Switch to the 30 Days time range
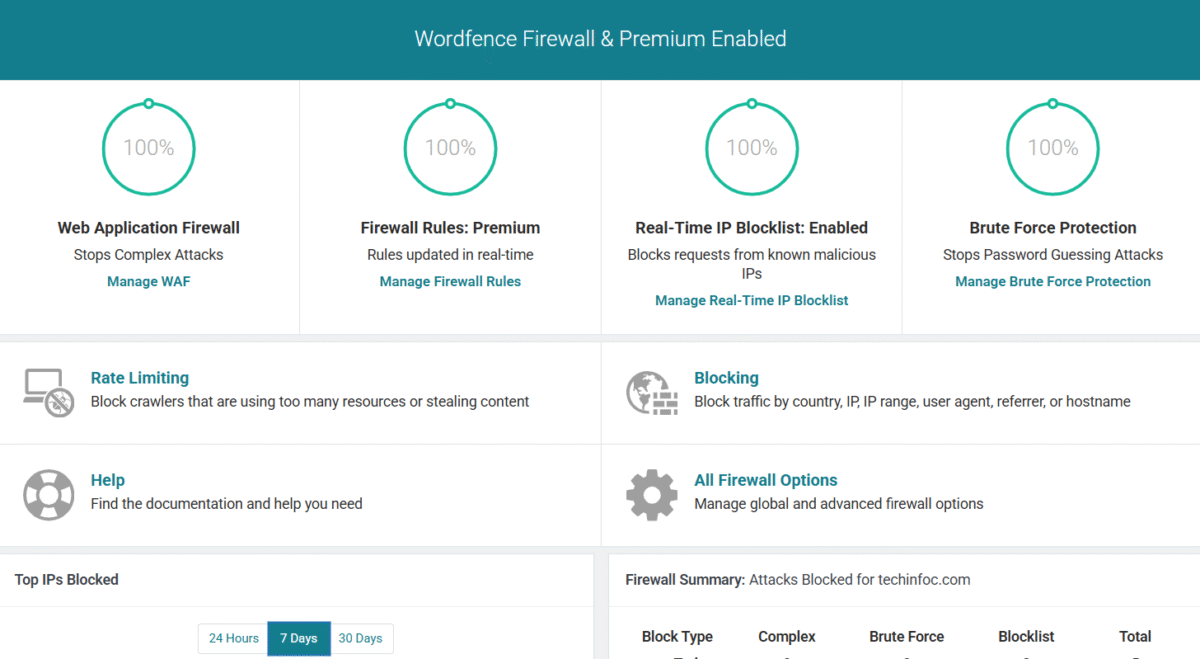1200x659 pixels. [360, 638]
